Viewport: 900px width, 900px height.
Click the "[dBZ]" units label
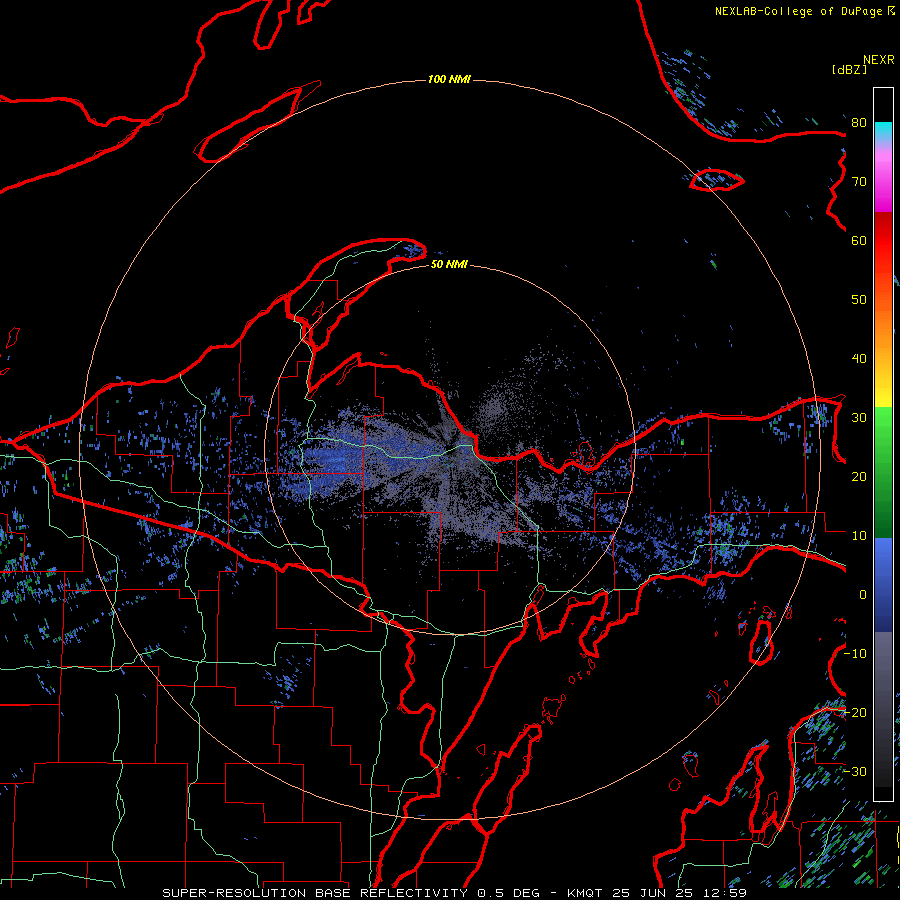(x=849, y=69)
